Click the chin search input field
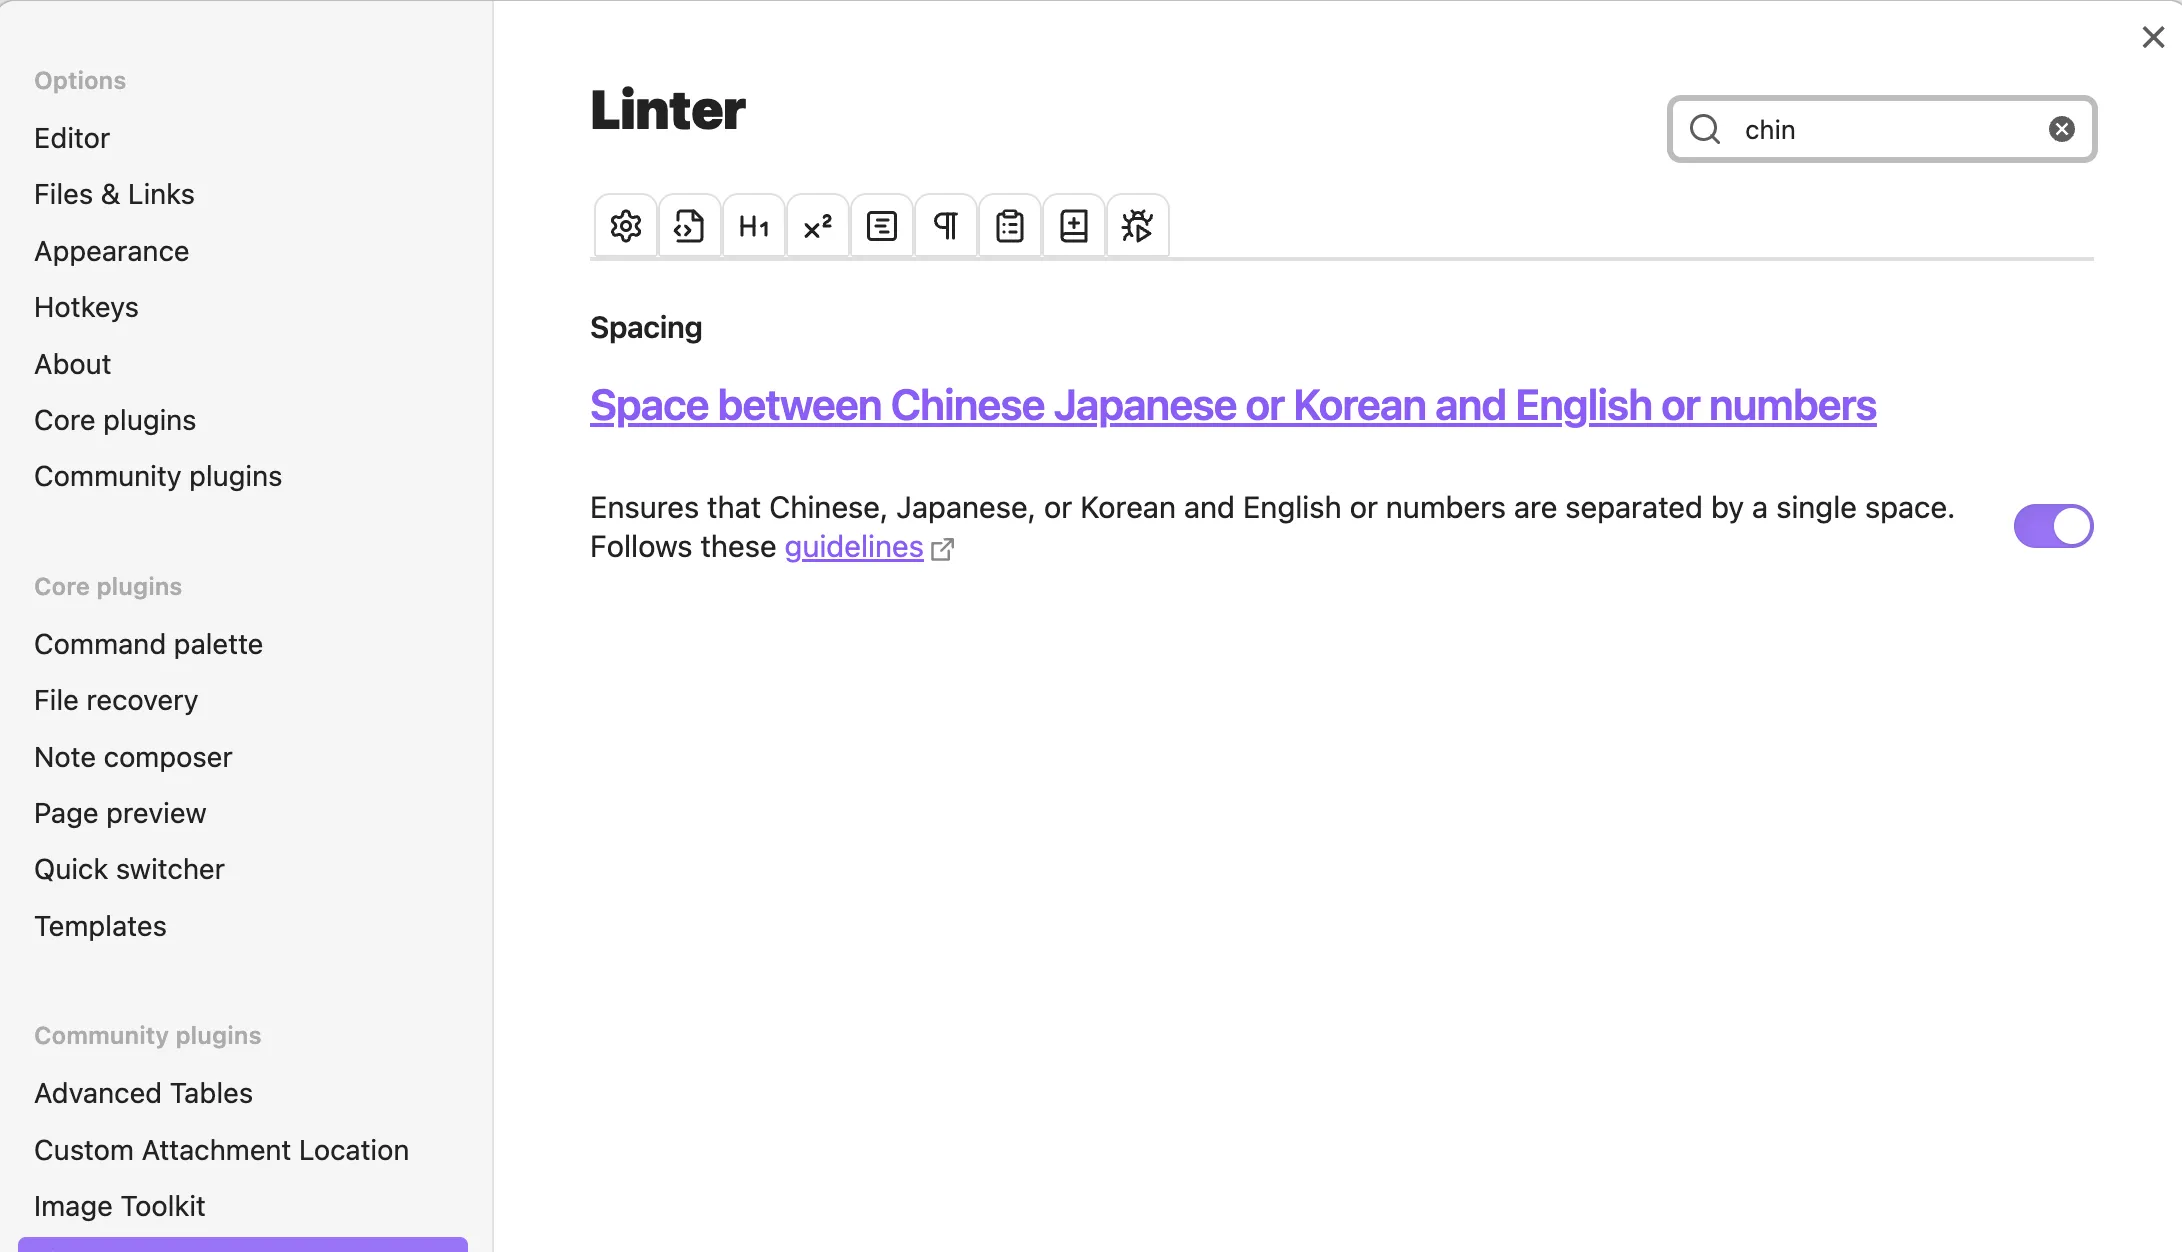The width and height of the screenshot is (2182, 1252). tap(1880, 129)
